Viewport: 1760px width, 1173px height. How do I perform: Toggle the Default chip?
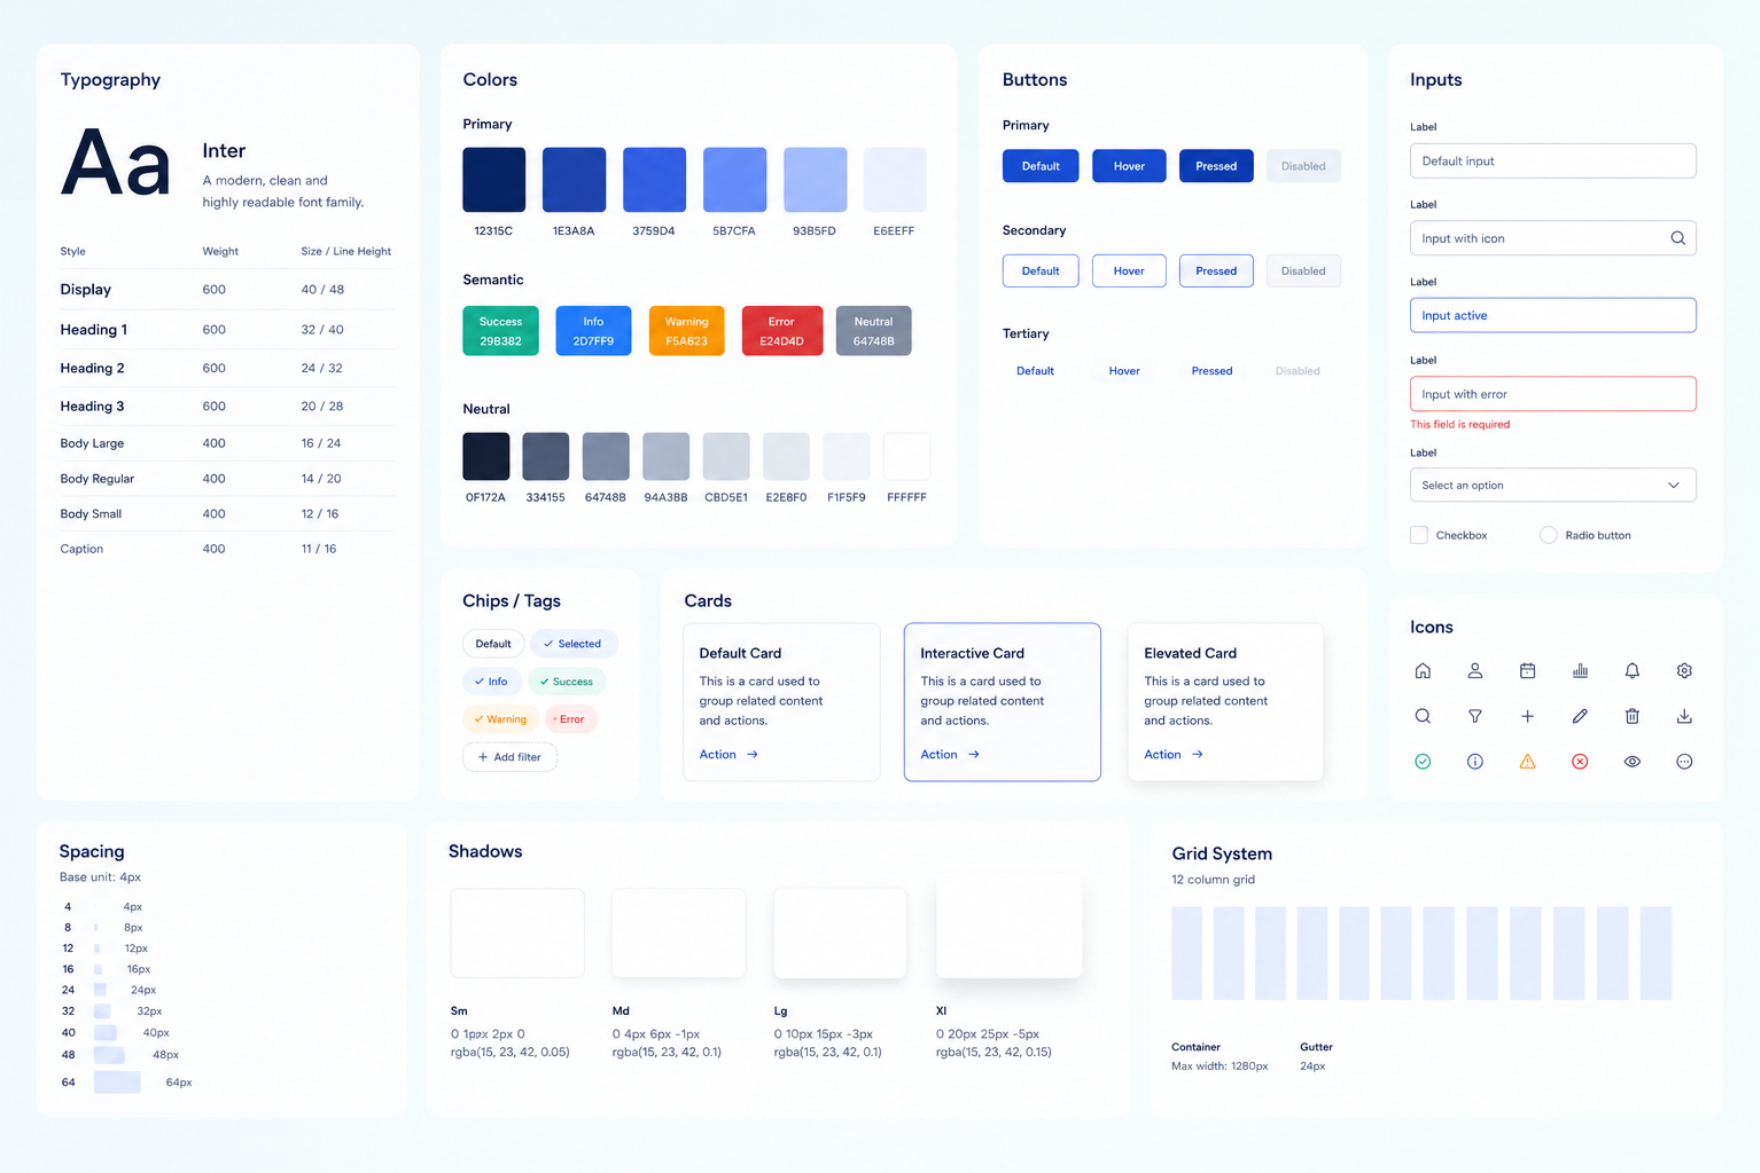tap(493, 644)
